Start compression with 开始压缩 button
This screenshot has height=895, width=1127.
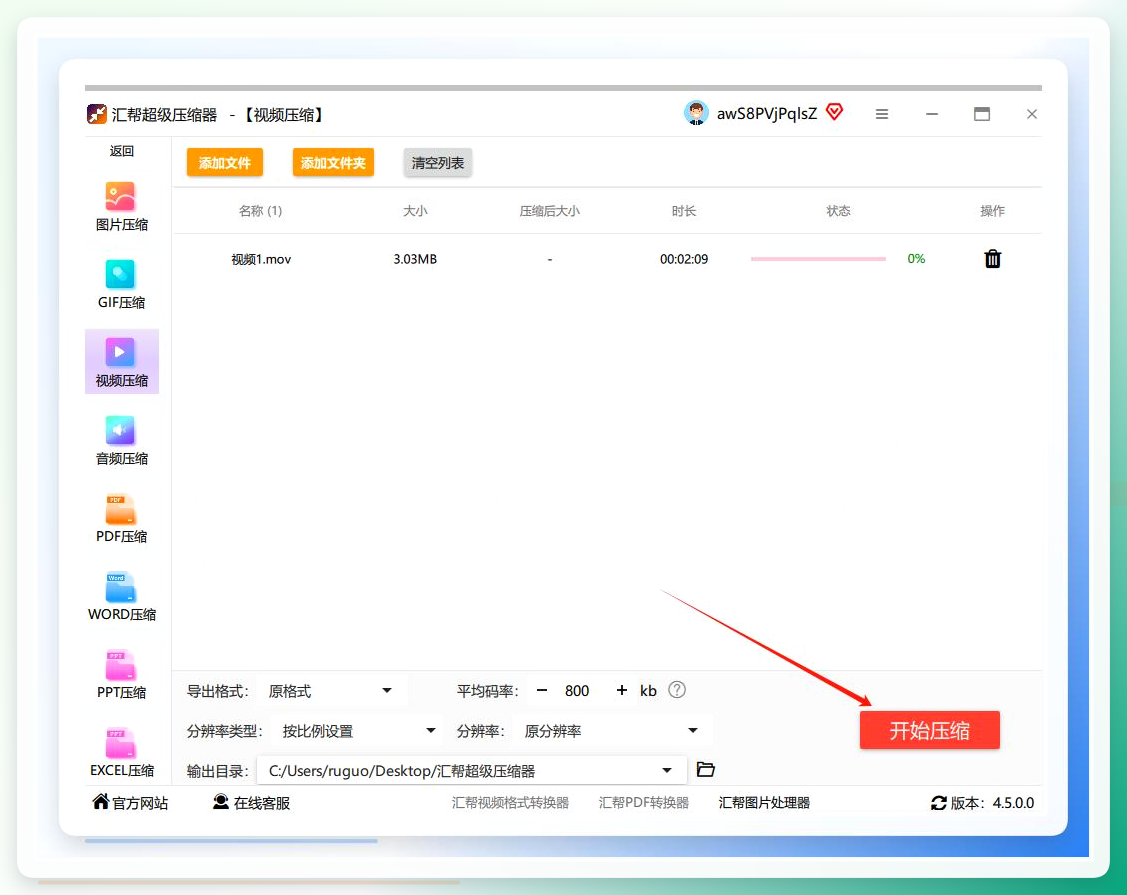coord(929,730)
